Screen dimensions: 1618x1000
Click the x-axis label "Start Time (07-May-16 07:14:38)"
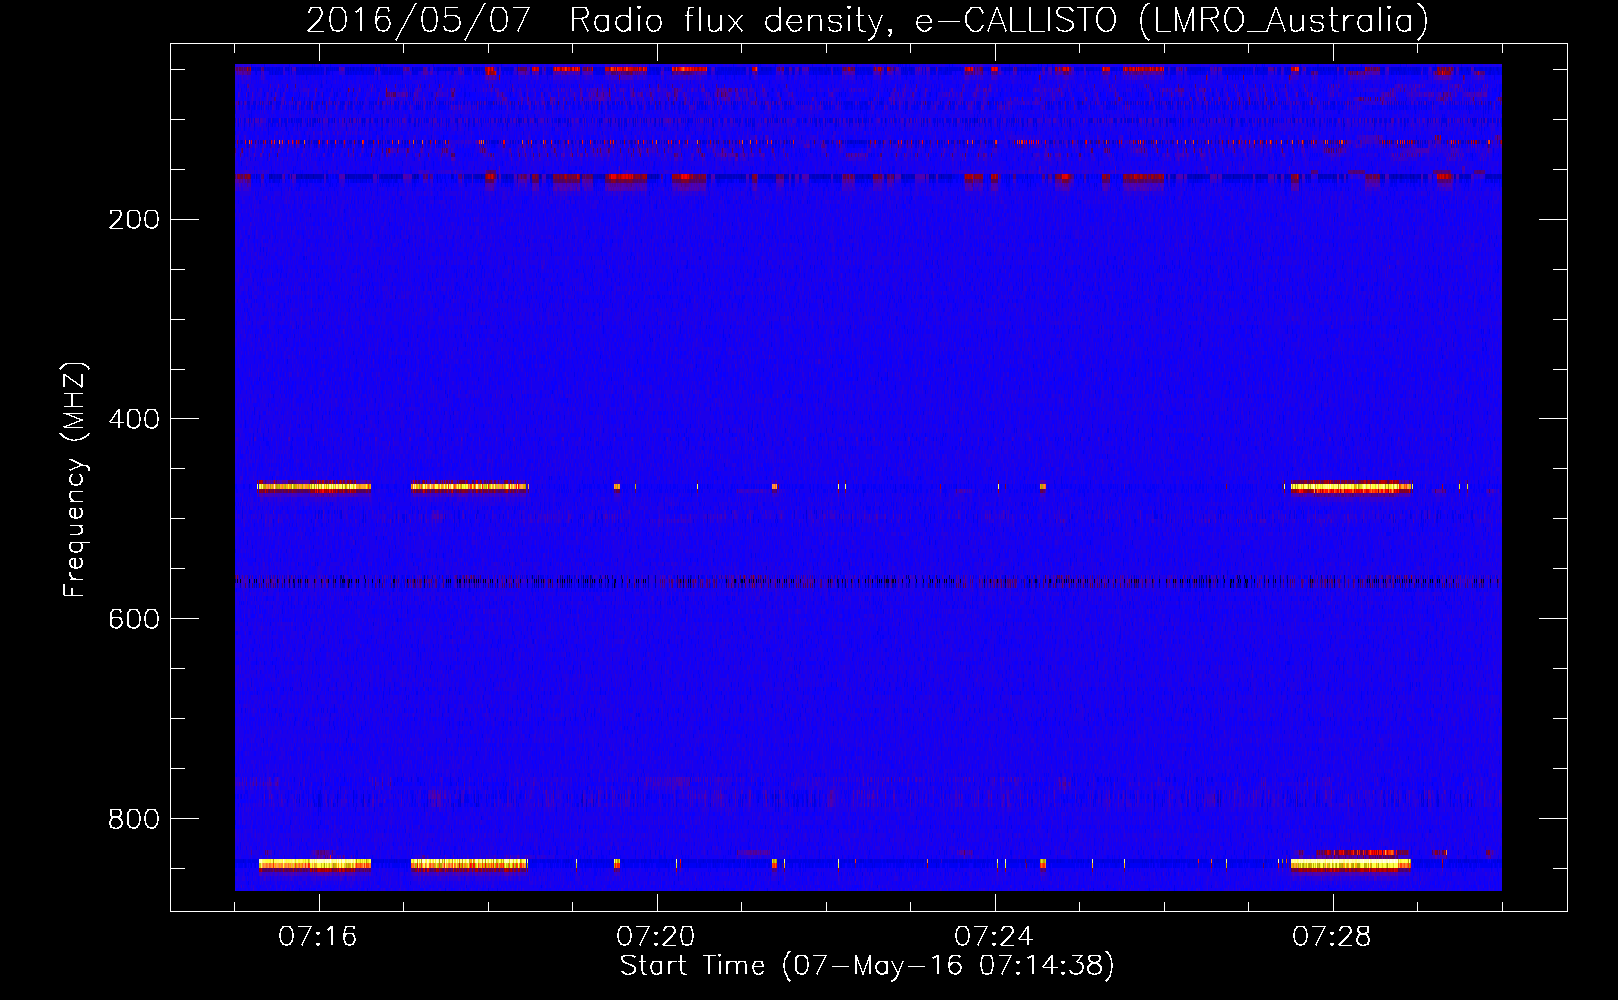coord(867,966)
